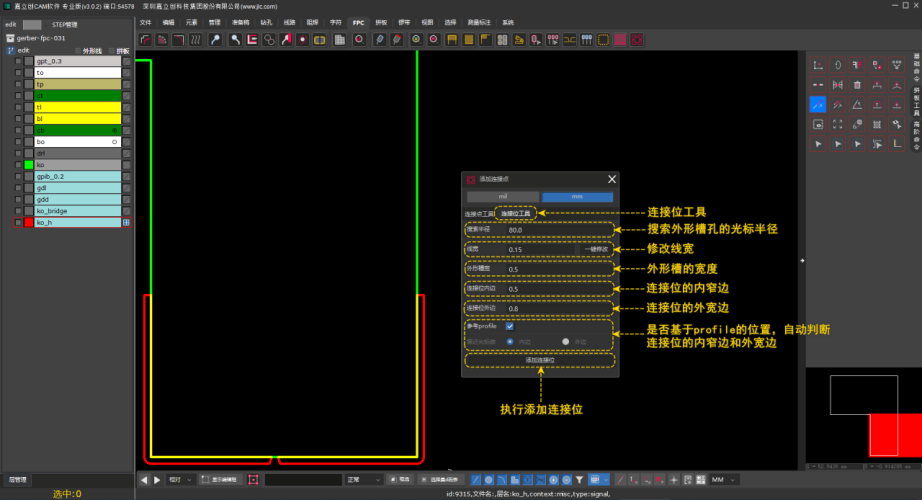
Task: Check the box for layer ko_h
Action: point(18,223)
